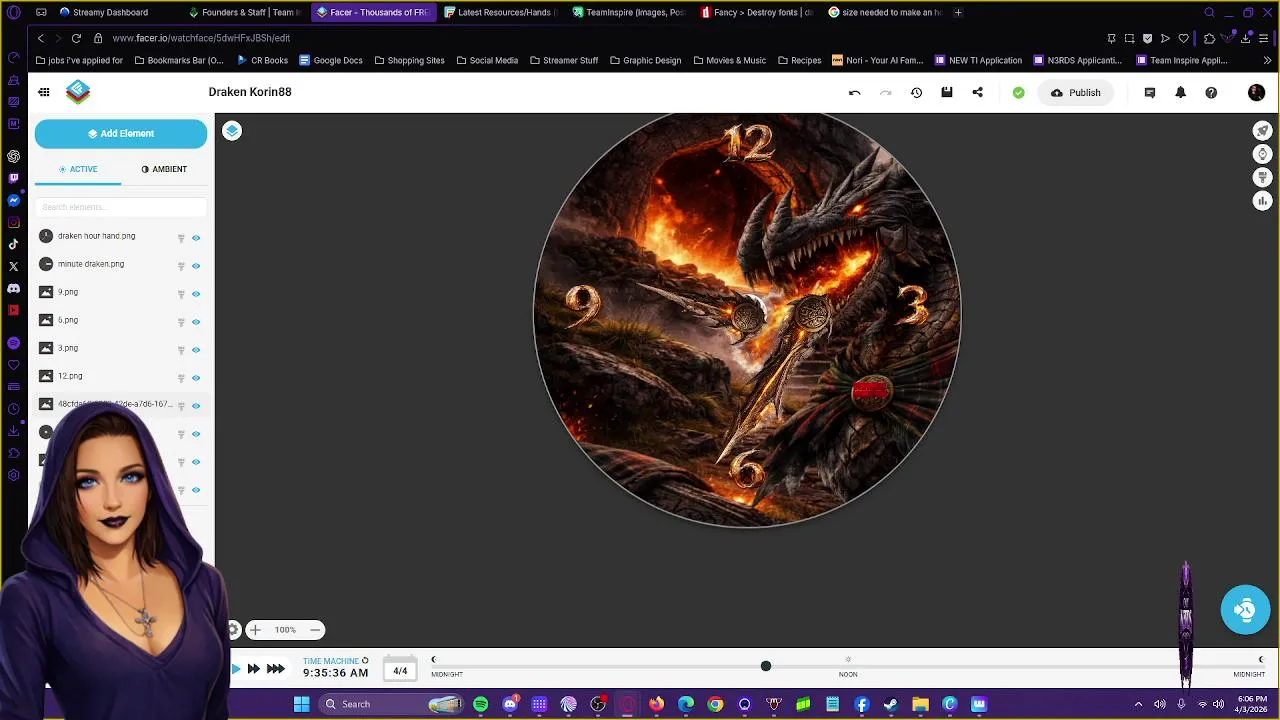Click the time machine slider handle
This screenshot has width=1280, height=720.
766,666
